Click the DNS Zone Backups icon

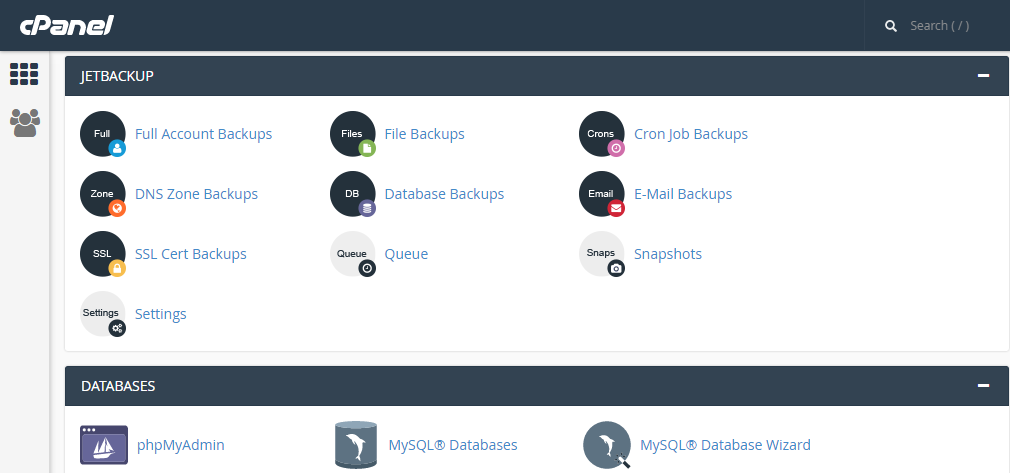click(103, 194)
